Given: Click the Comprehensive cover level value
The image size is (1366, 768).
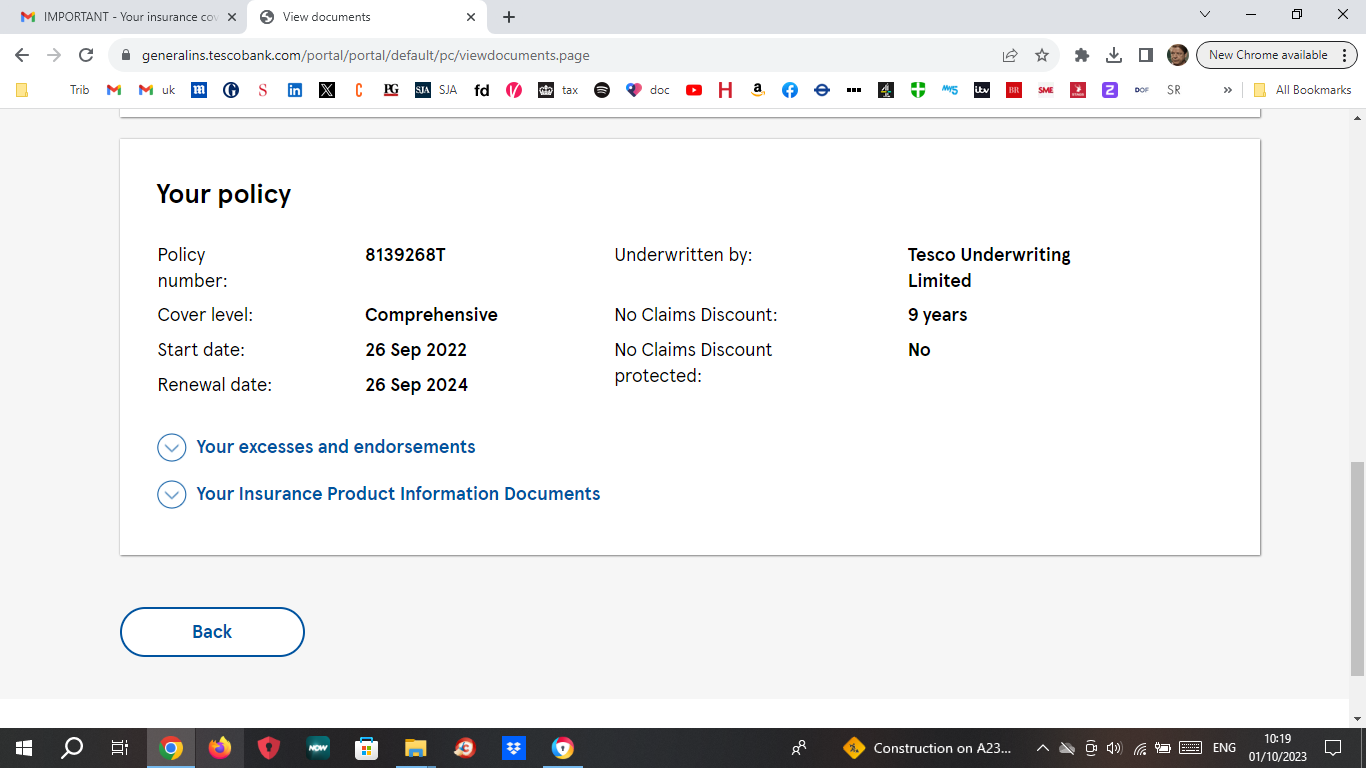Looking at the screenshot, I should pyautogui.click(x=431, y=315).
